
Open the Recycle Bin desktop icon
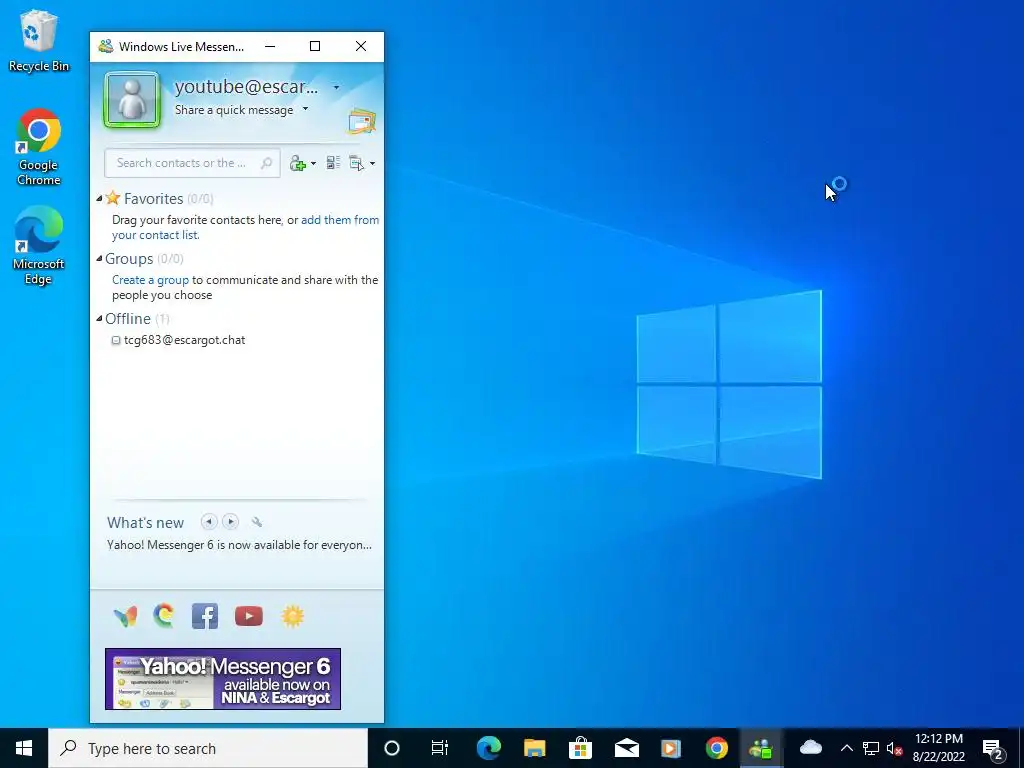39,41
